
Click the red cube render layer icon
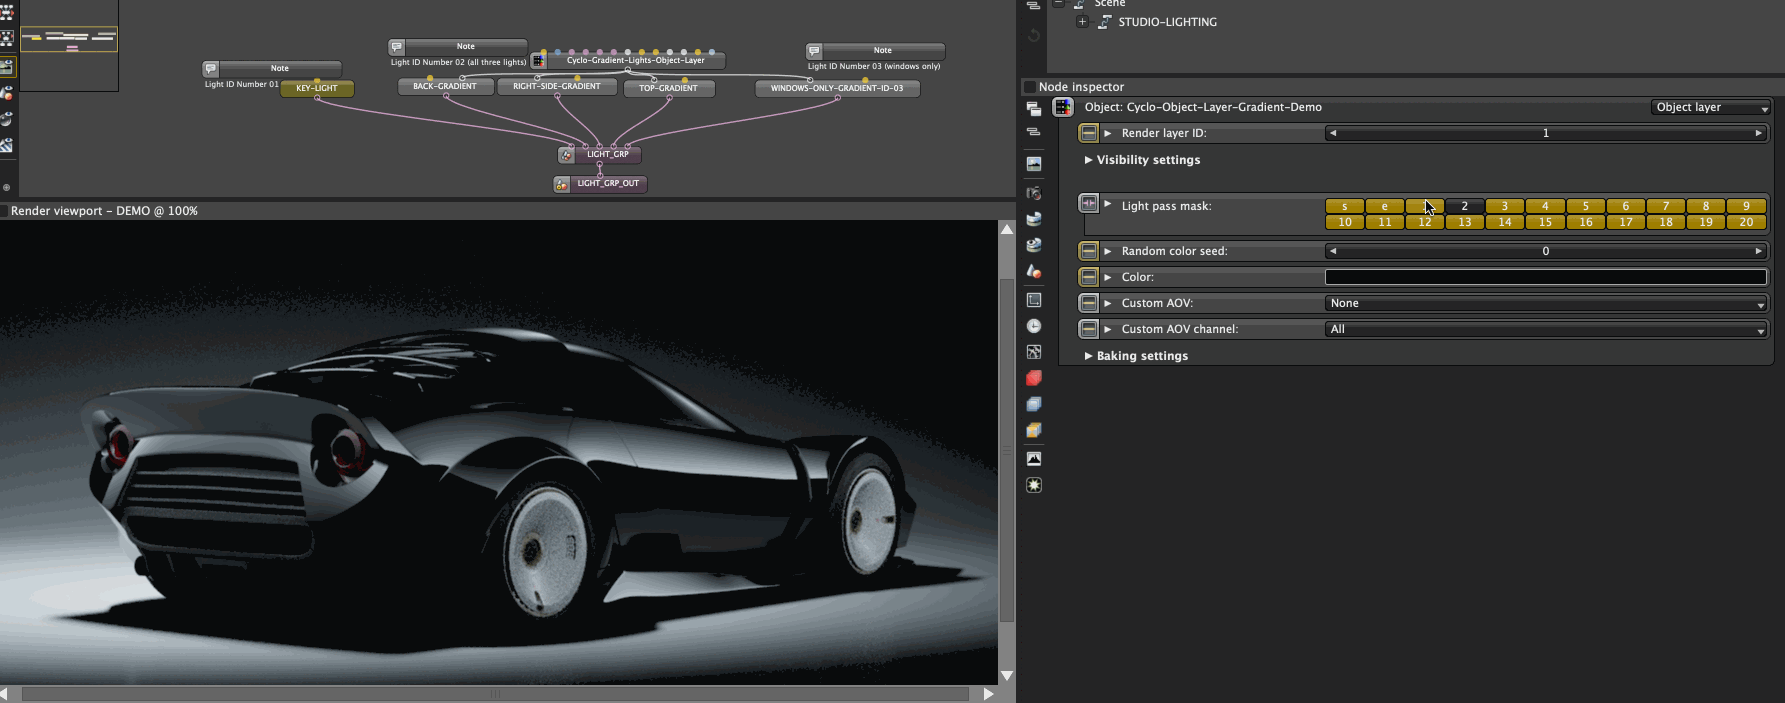(x=1034, y=378)
